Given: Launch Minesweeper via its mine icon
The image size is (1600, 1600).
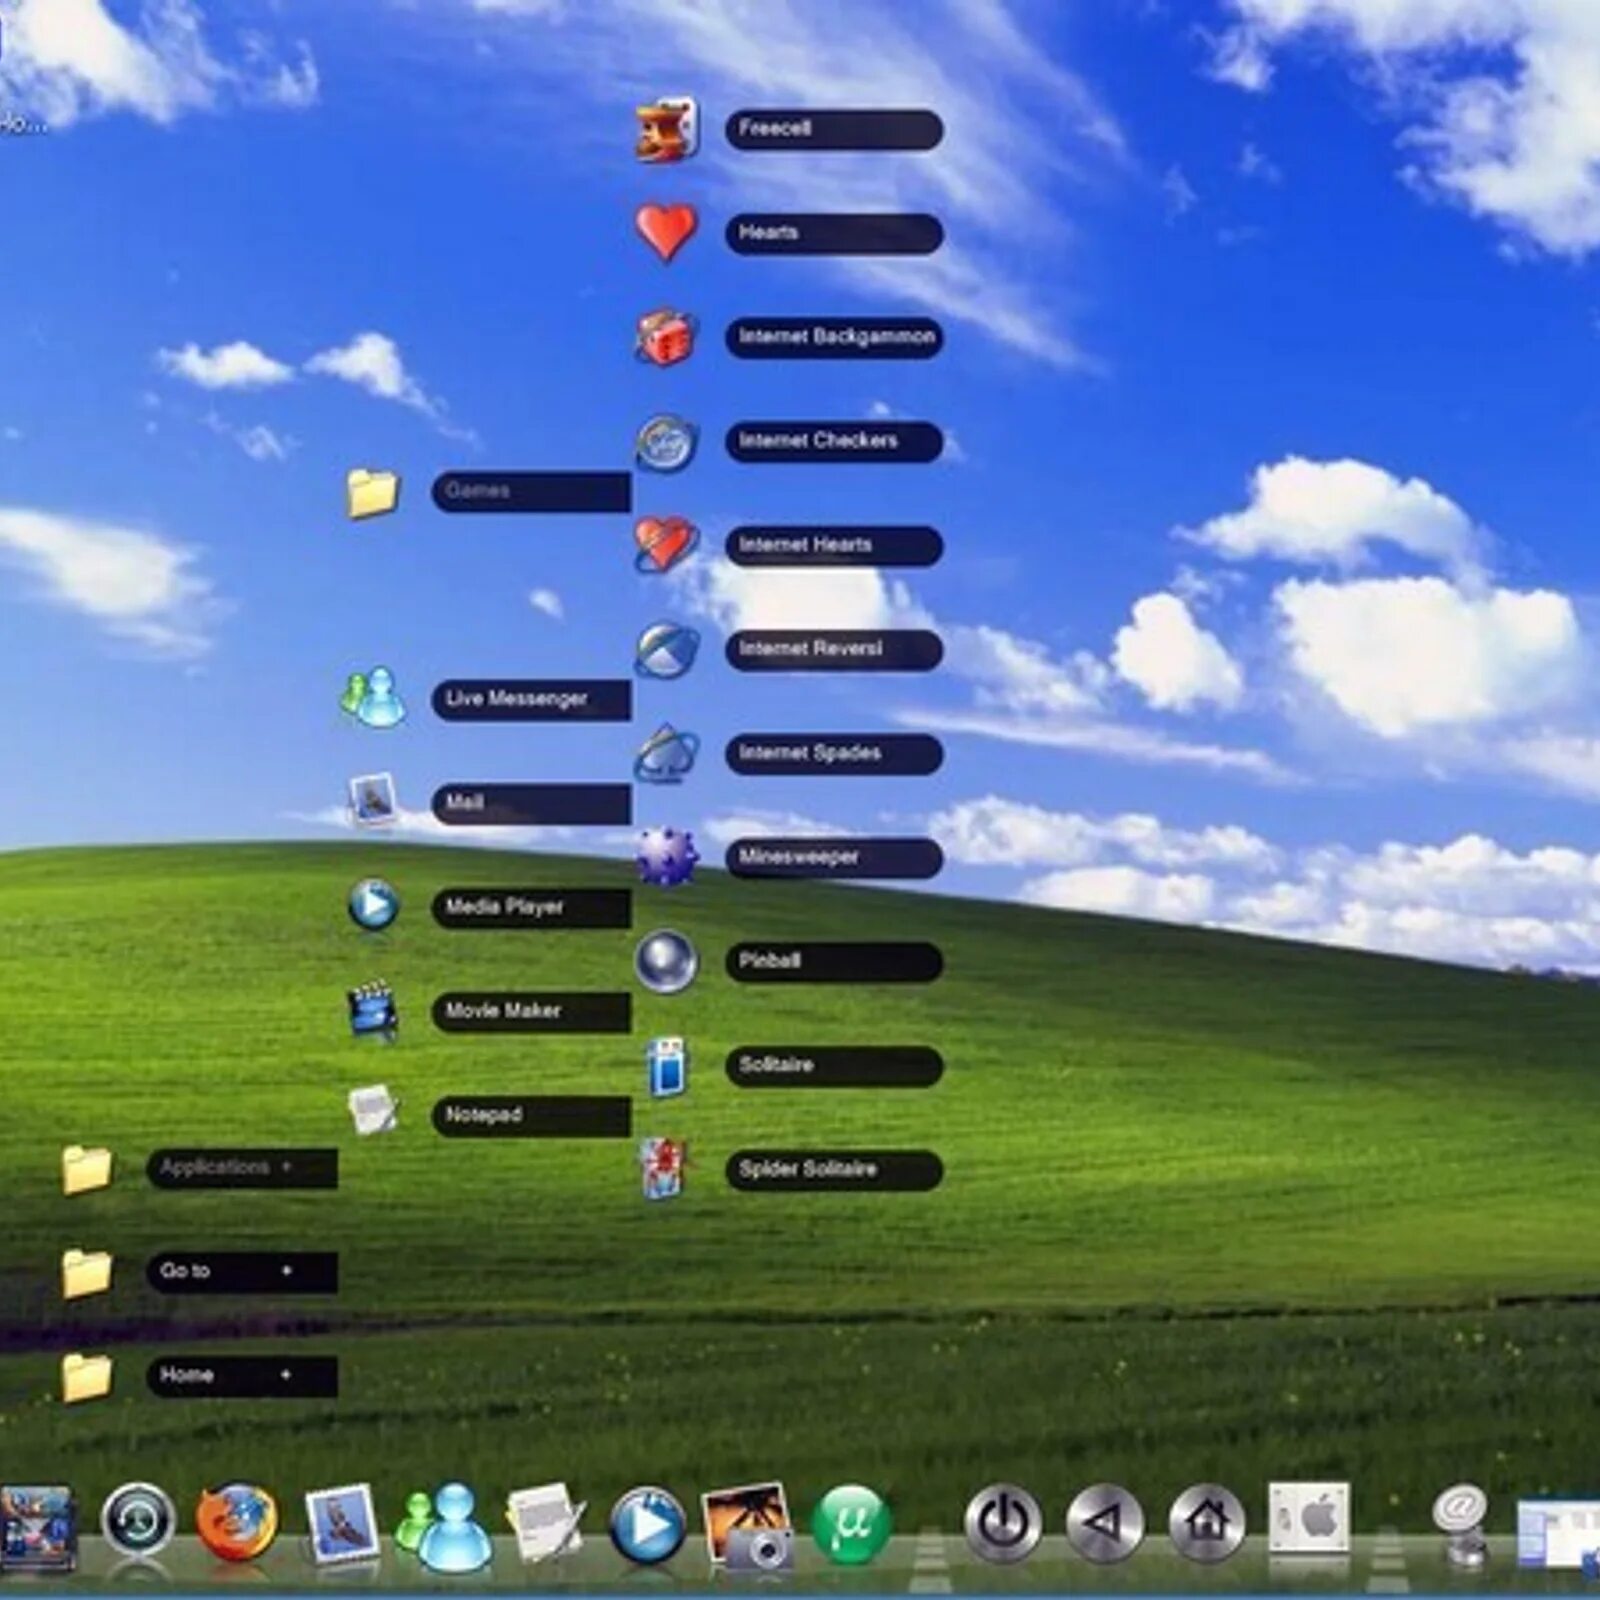Looking at the screenshot, I should pyautogui.click(x=667, y=857).
